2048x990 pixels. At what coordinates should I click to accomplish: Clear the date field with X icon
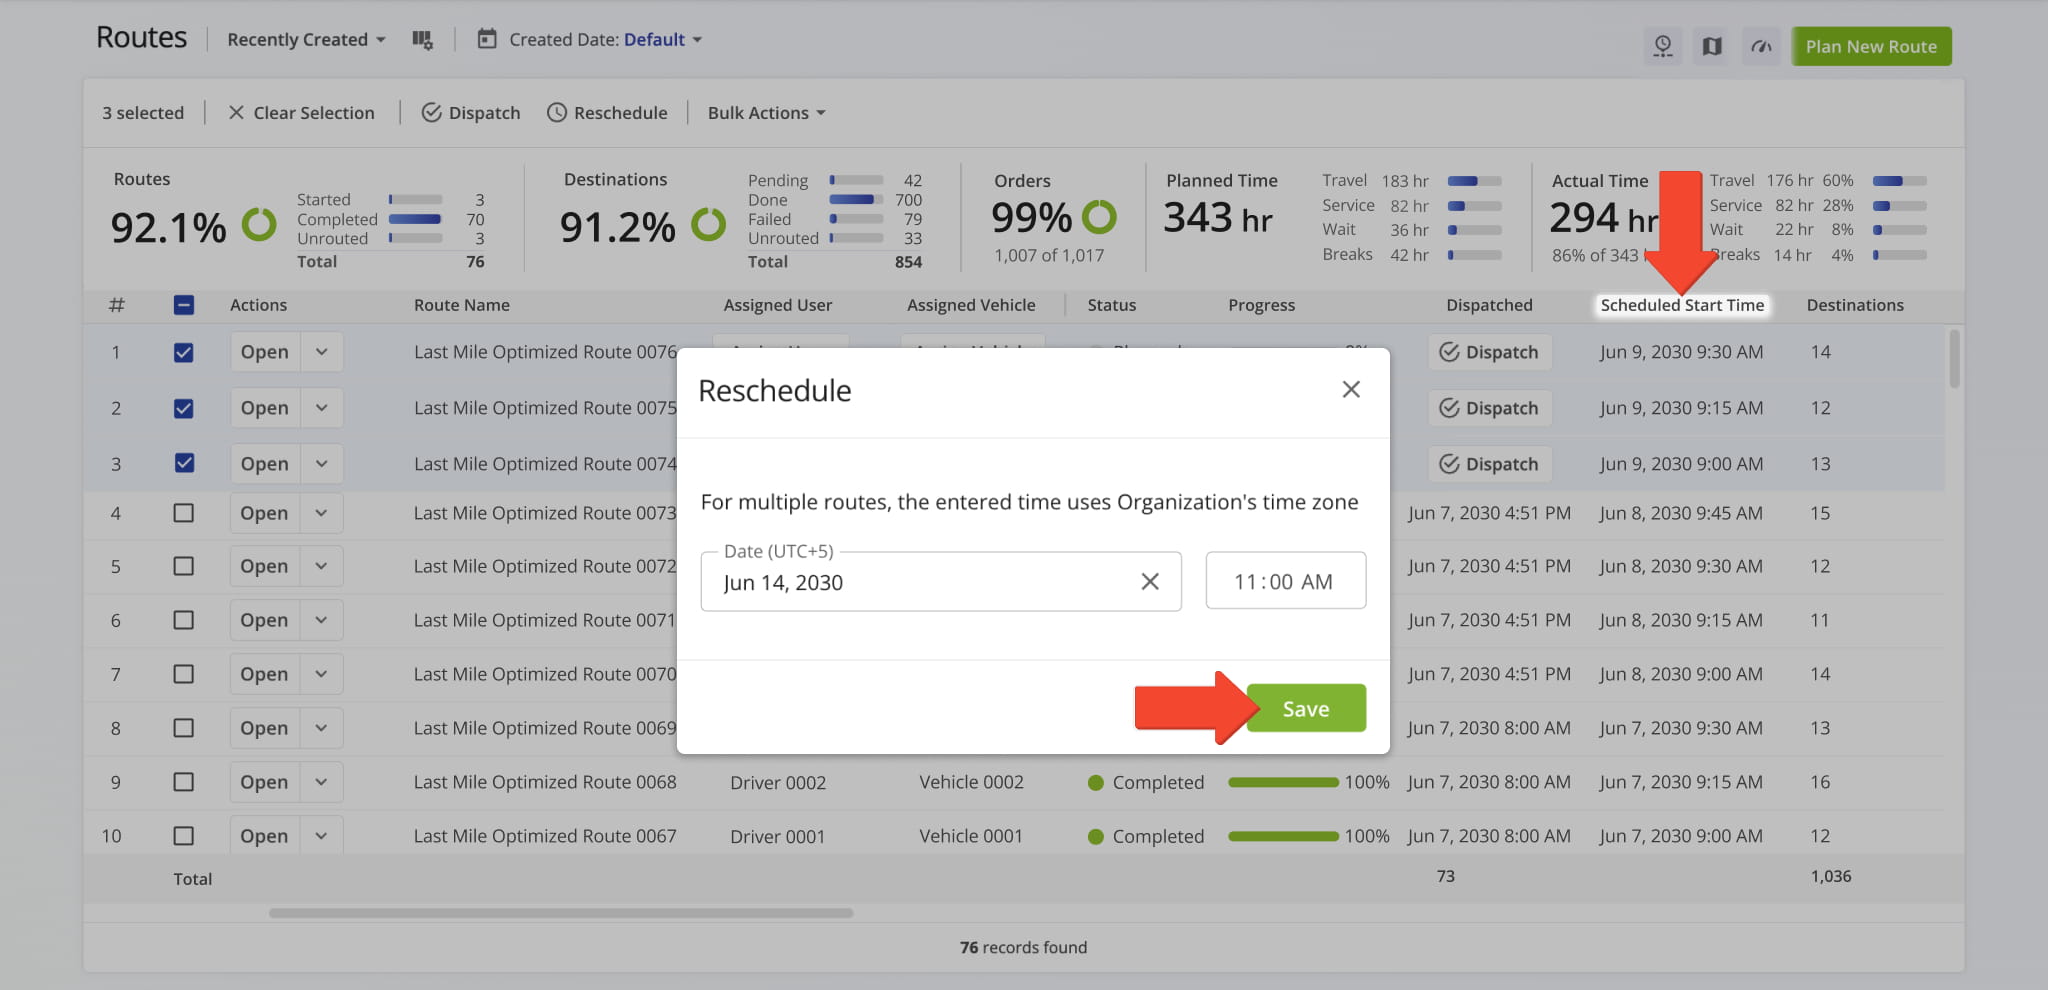point(1150,582)
